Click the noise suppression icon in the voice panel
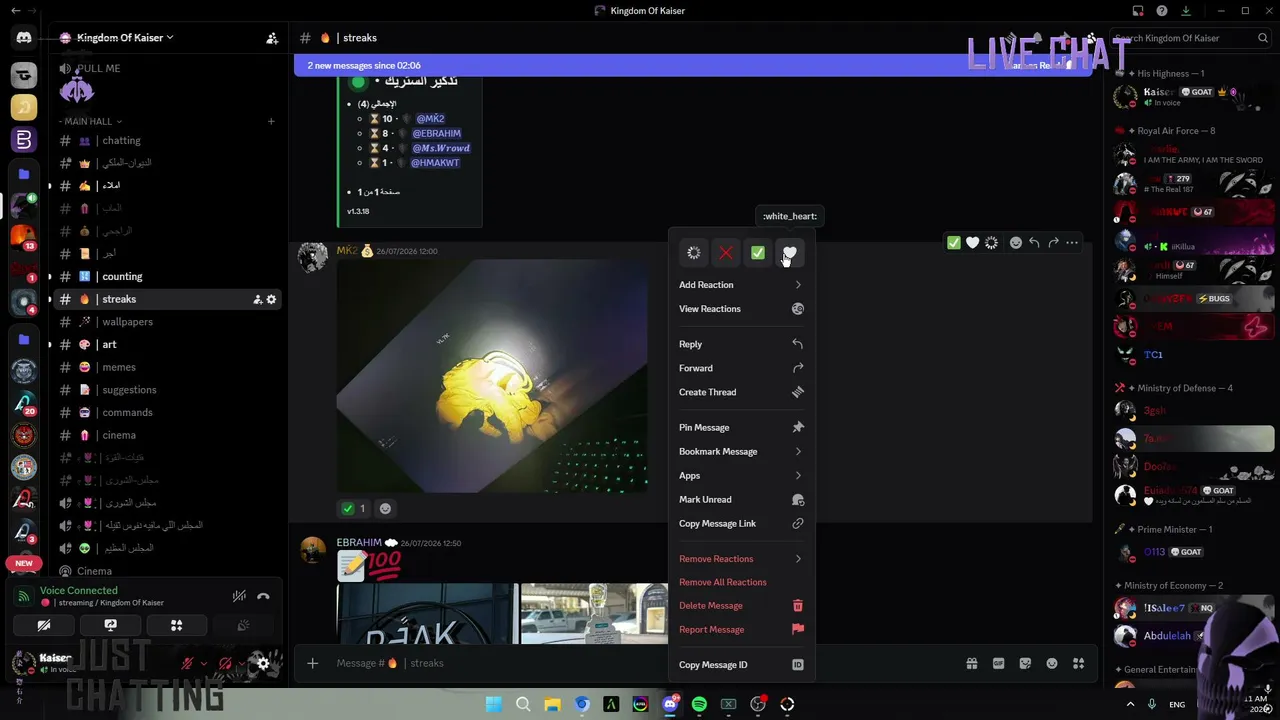1280x720 pixels. coord(239,596)
